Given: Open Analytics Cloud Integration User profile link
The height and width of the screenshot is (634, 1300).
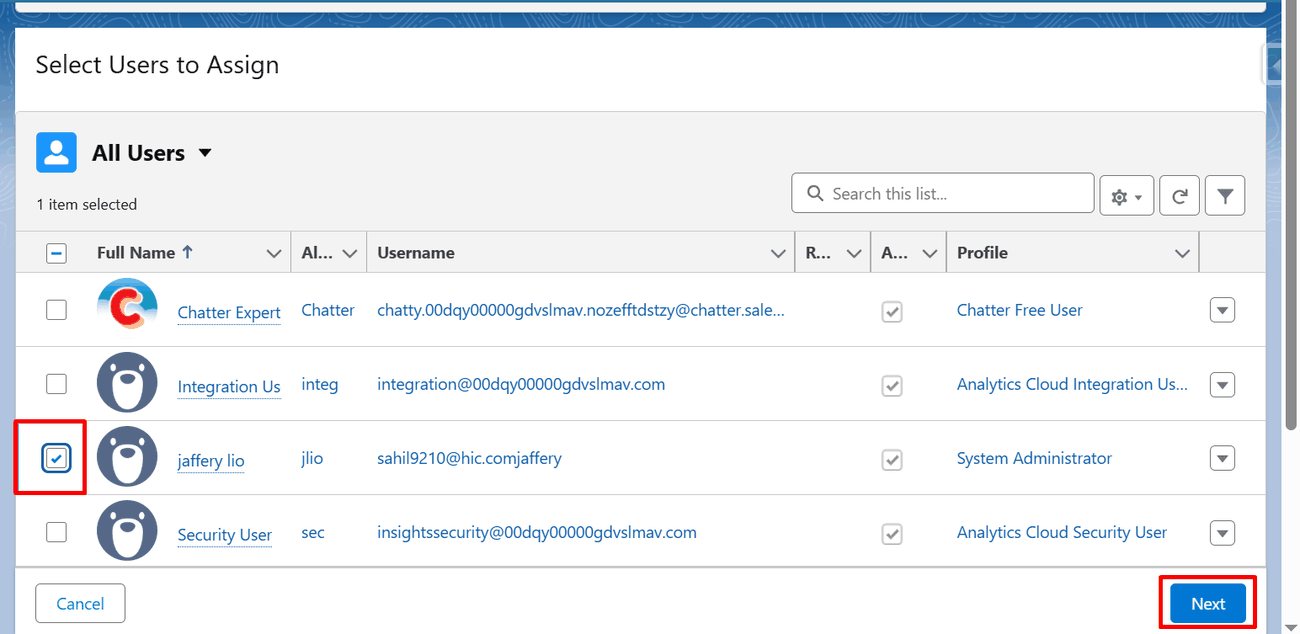Looking at the screenshot, I should [1073, 384].
